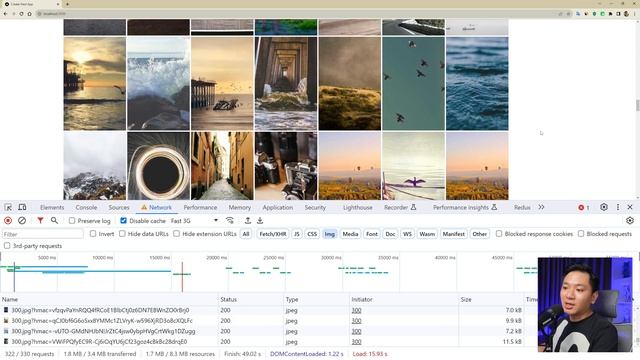Filter requests by Wasm
Image resolution: width=640 pixels, height=360 pixels.
pos(427,234)
